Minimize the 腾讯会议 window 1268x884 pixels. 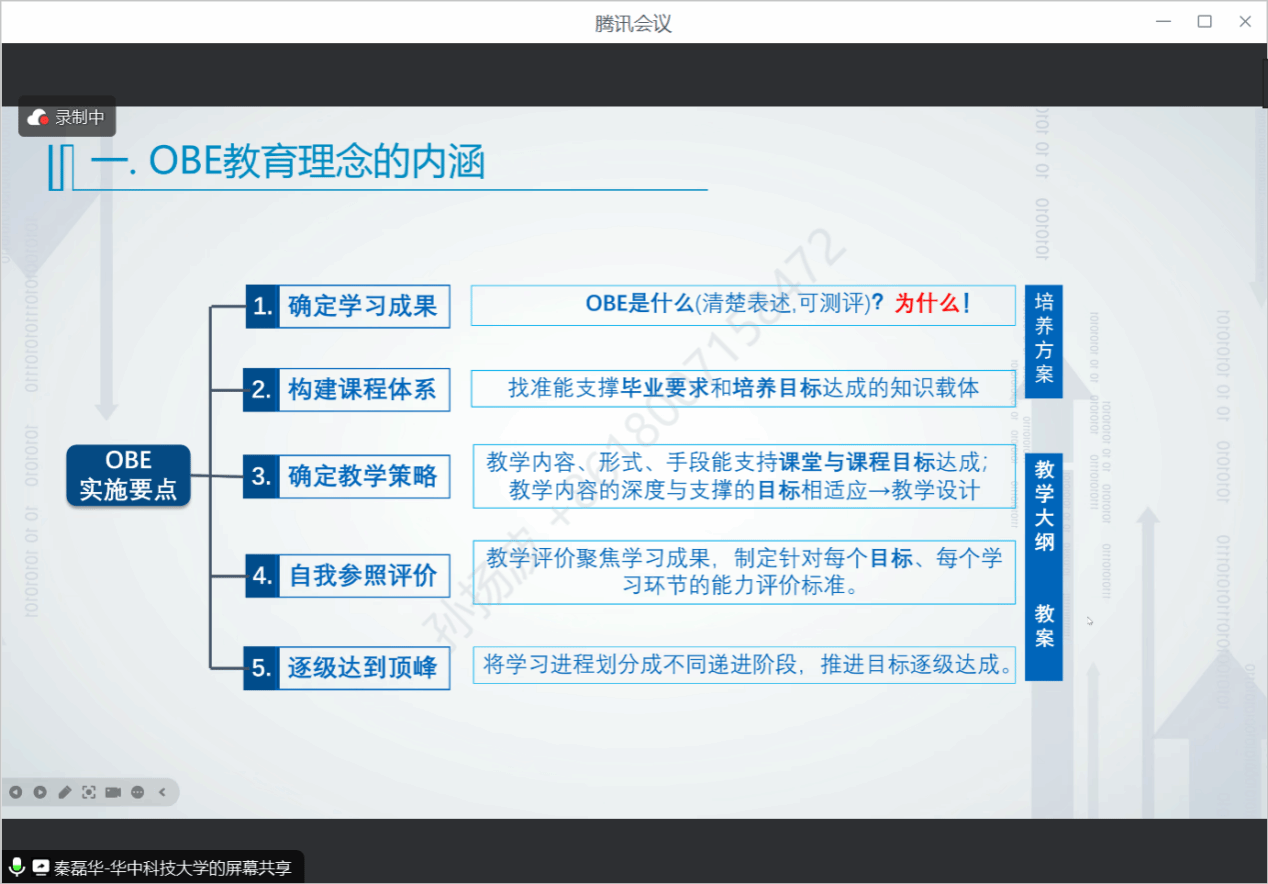pos(1164,22)
